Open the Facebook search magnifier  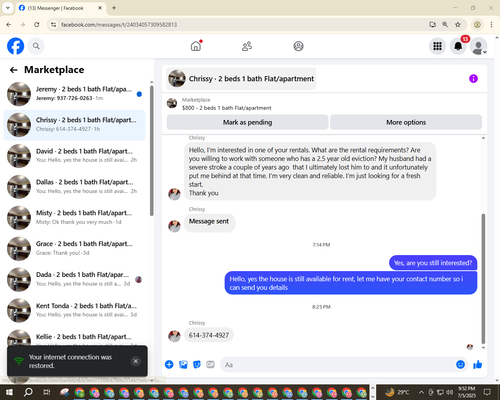point(36,46)
